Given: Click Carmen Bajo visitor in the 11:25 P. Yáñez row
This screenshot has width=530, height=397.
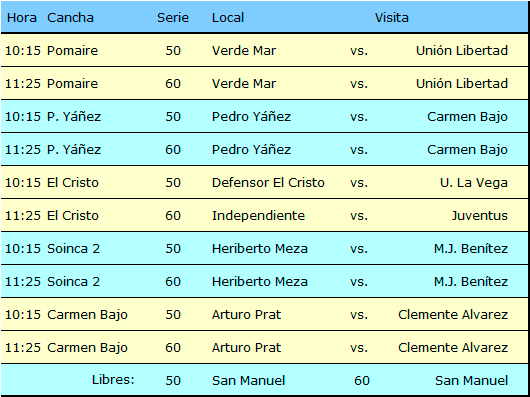Looking at the screenshot, I should coord(467,150).
